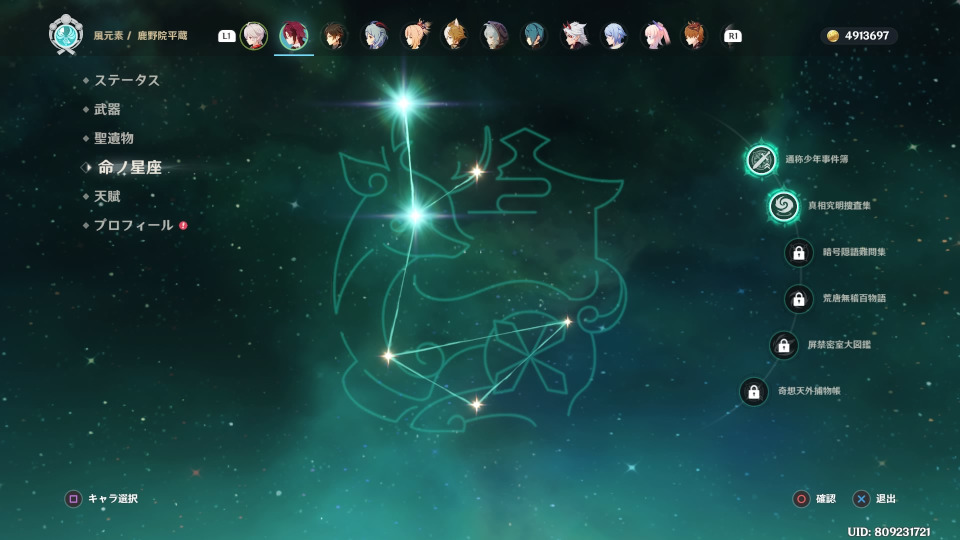This screenshot has width=960, height=540.
Task: Click the lock icon for 暗号隠語難問集
Action: coord(799,252)
